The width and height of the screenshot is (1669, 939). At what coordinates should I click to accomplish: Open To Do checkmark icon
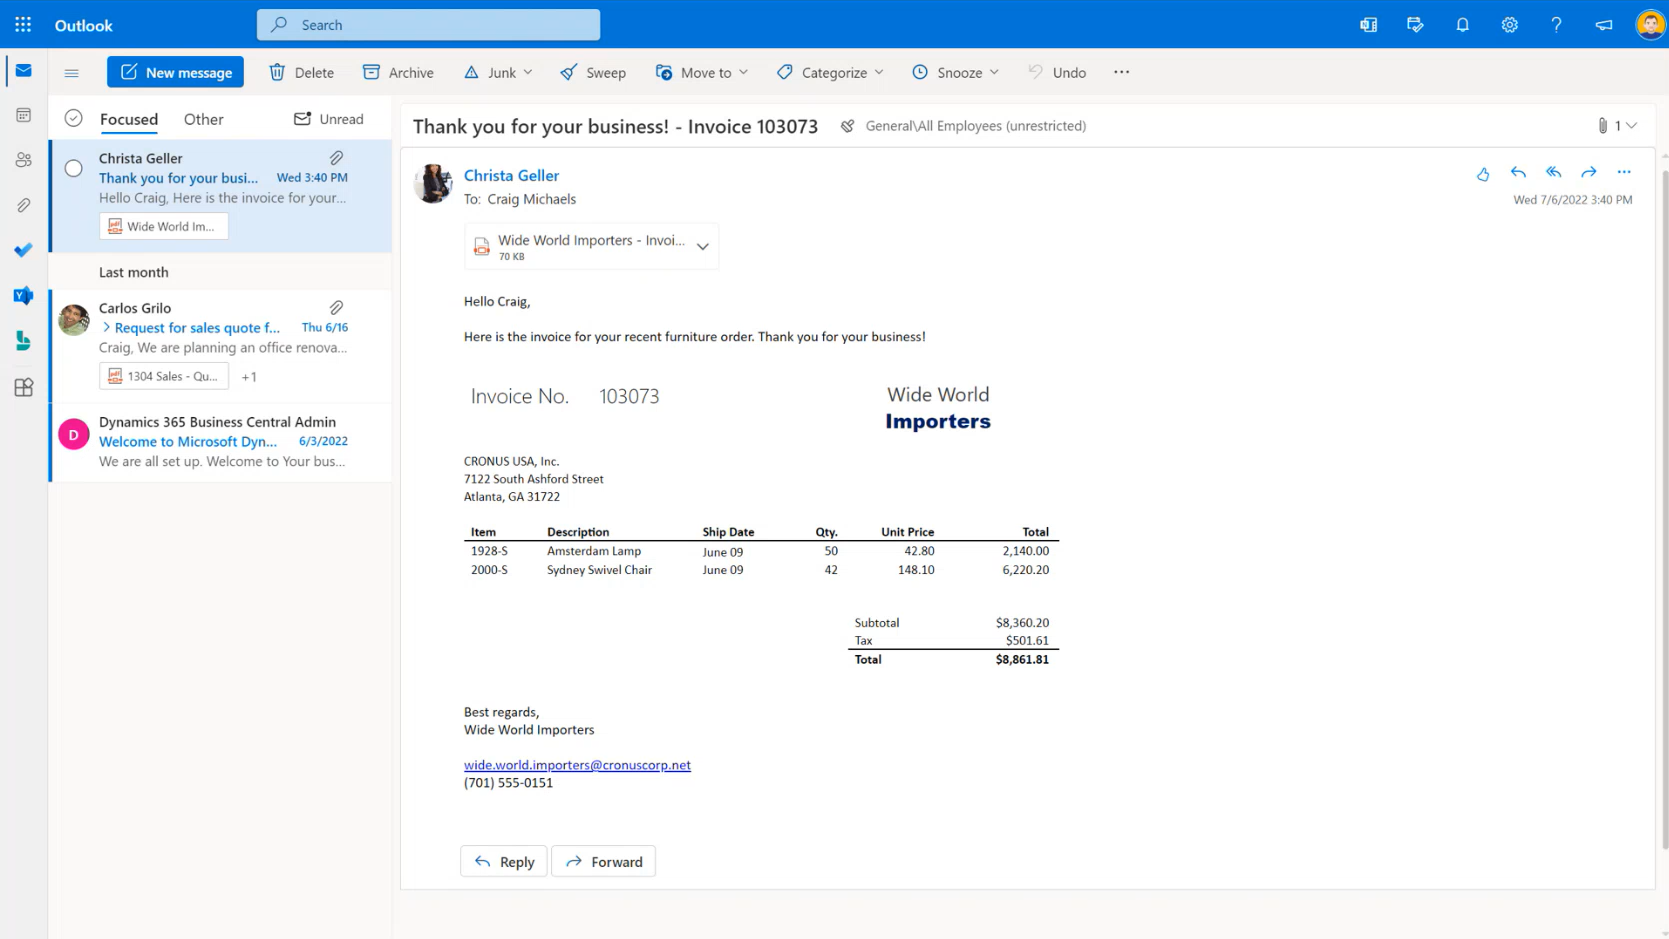(x=24, y=250)
